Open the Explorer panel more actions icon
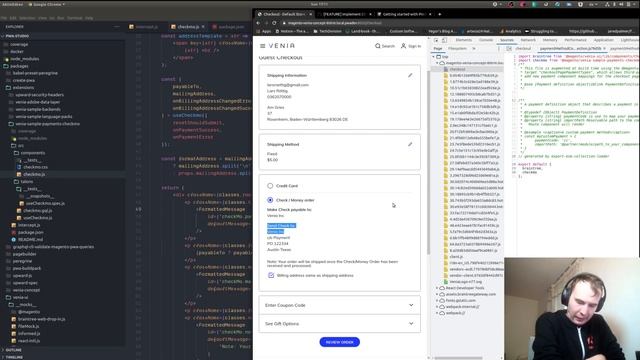The image size is (640, 360). 117,27
